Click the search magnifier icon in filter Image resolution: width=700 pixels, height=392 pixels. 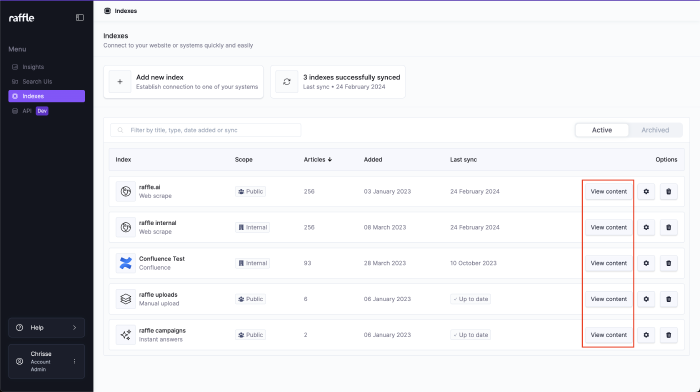[120, 130]
